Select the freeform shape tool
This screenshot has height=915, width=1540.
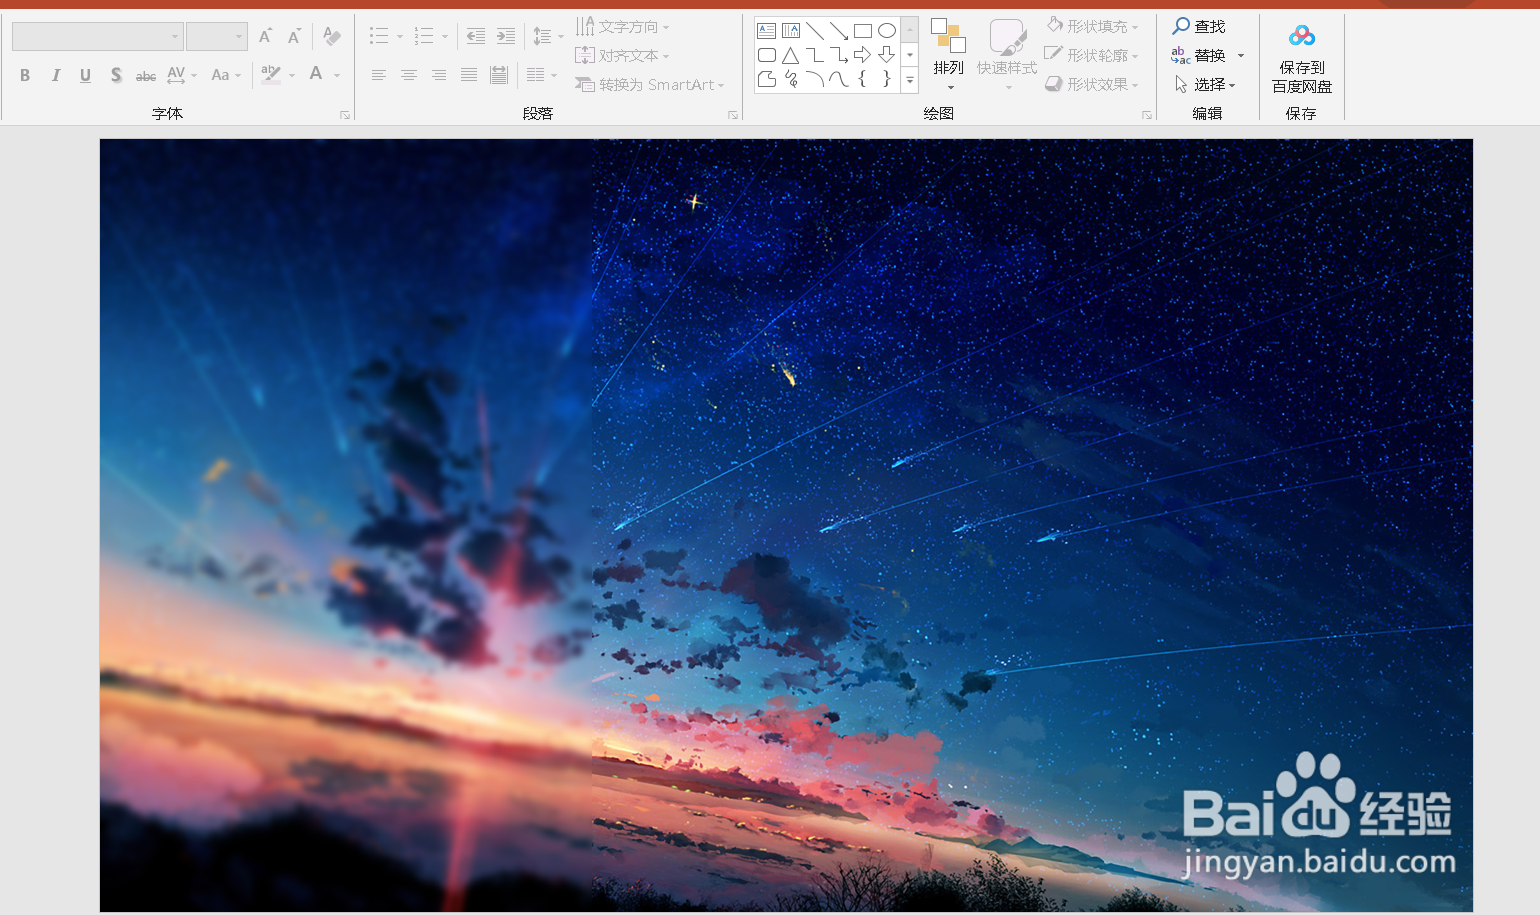767,79
